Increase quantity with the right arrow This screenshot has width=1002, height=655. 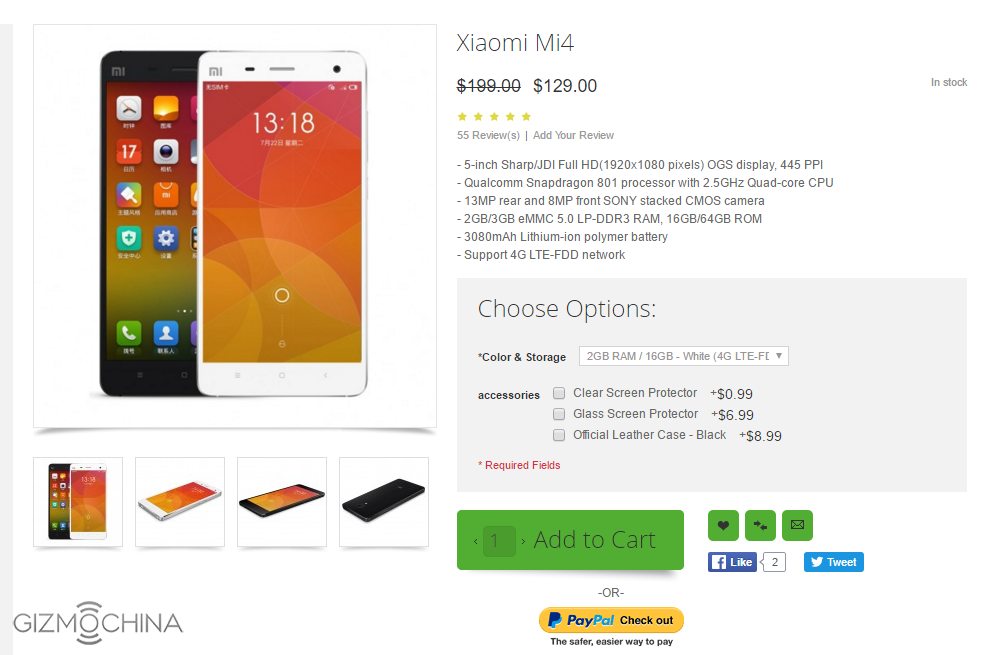pyautogui.click(x=523, y=541)
